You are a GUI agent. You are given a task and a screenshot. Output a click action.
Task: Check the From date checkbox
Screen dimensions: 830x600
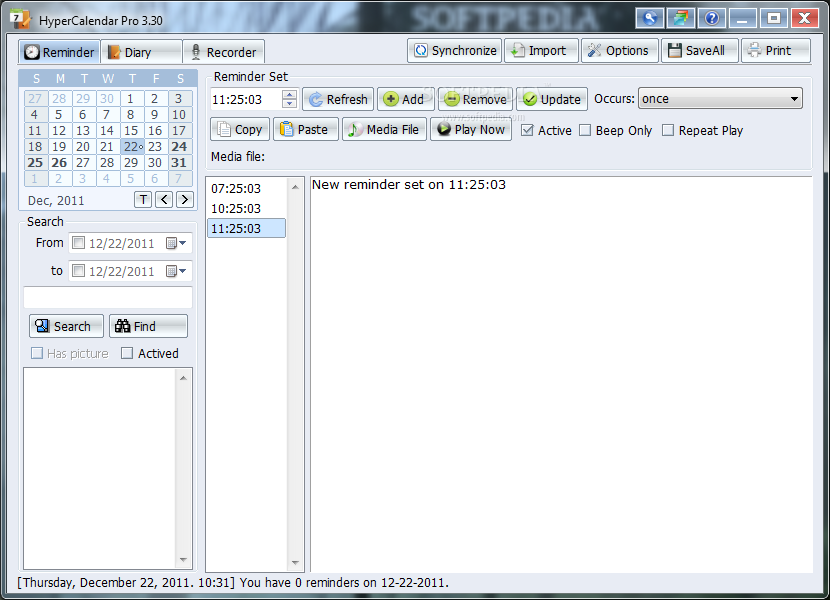click(x=78, y=243)
